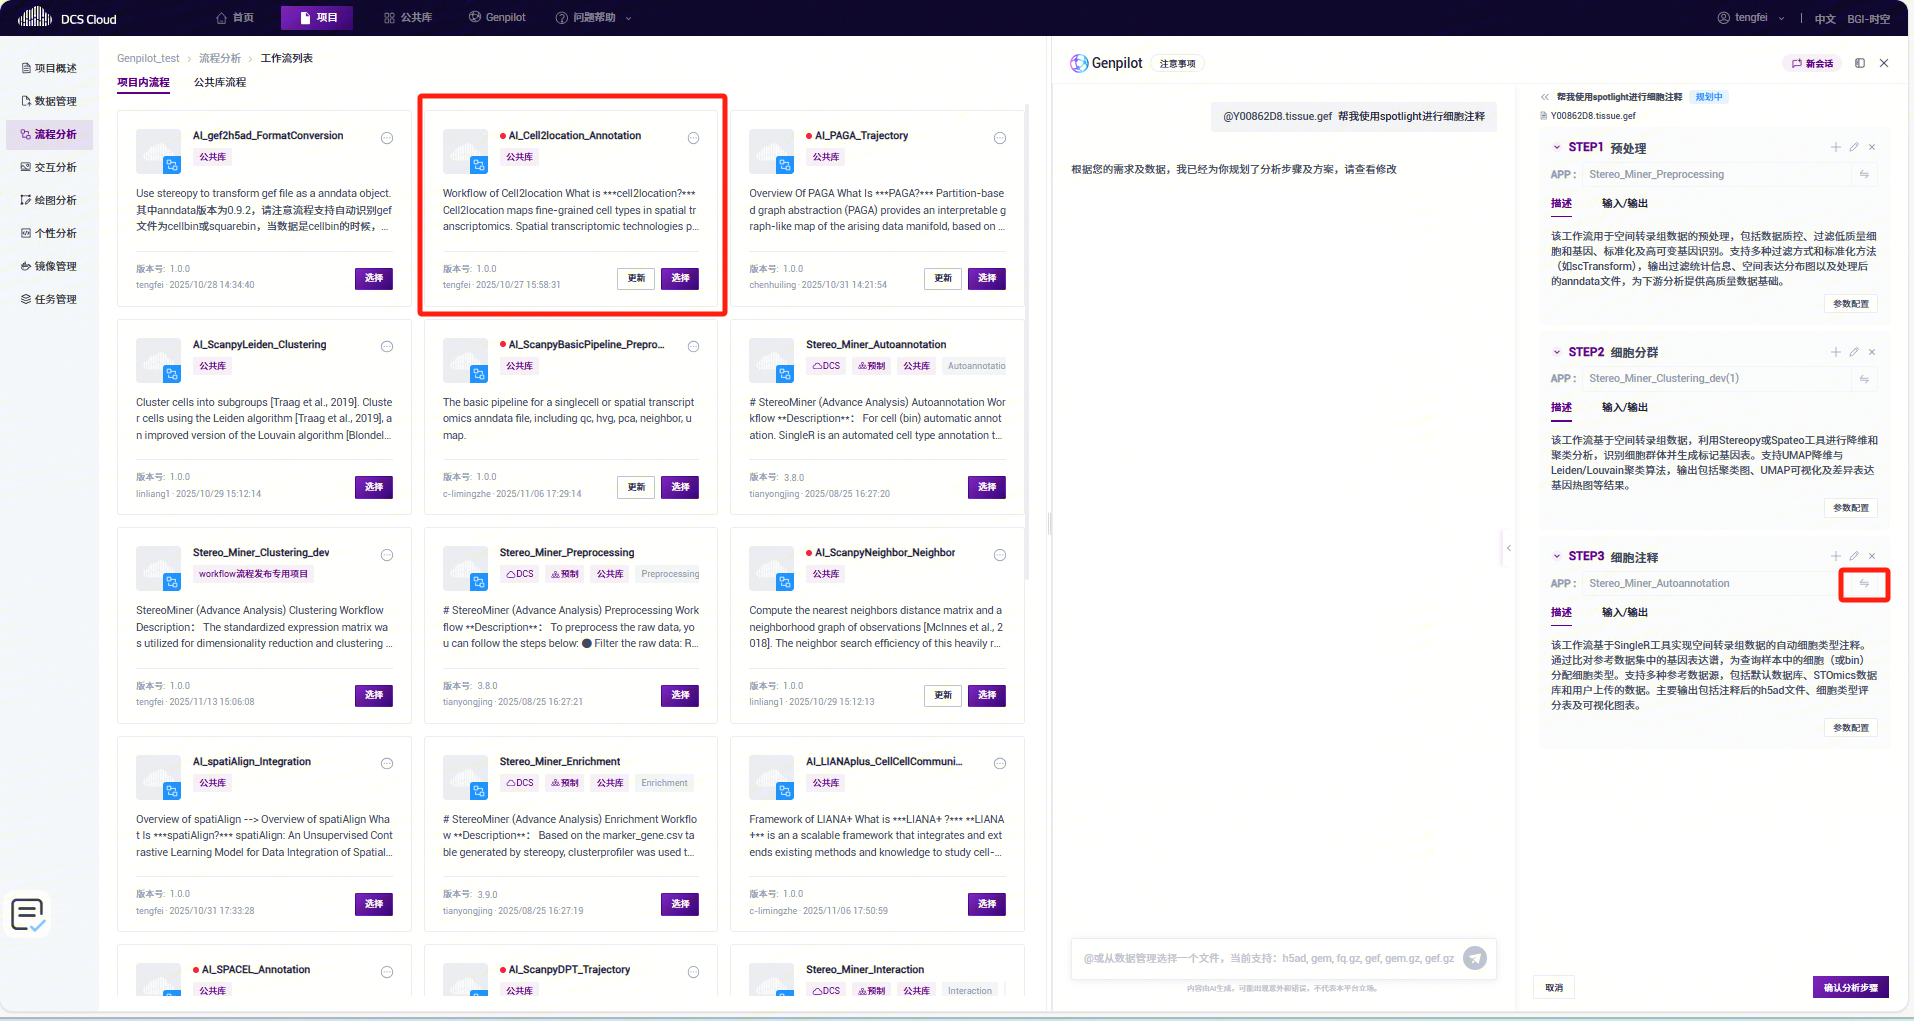Screen dimensions: 1914x1021
Task: Toggle the Genpilot side panel layout icon
Action: pyautogui.click(x=1860, y=63)
